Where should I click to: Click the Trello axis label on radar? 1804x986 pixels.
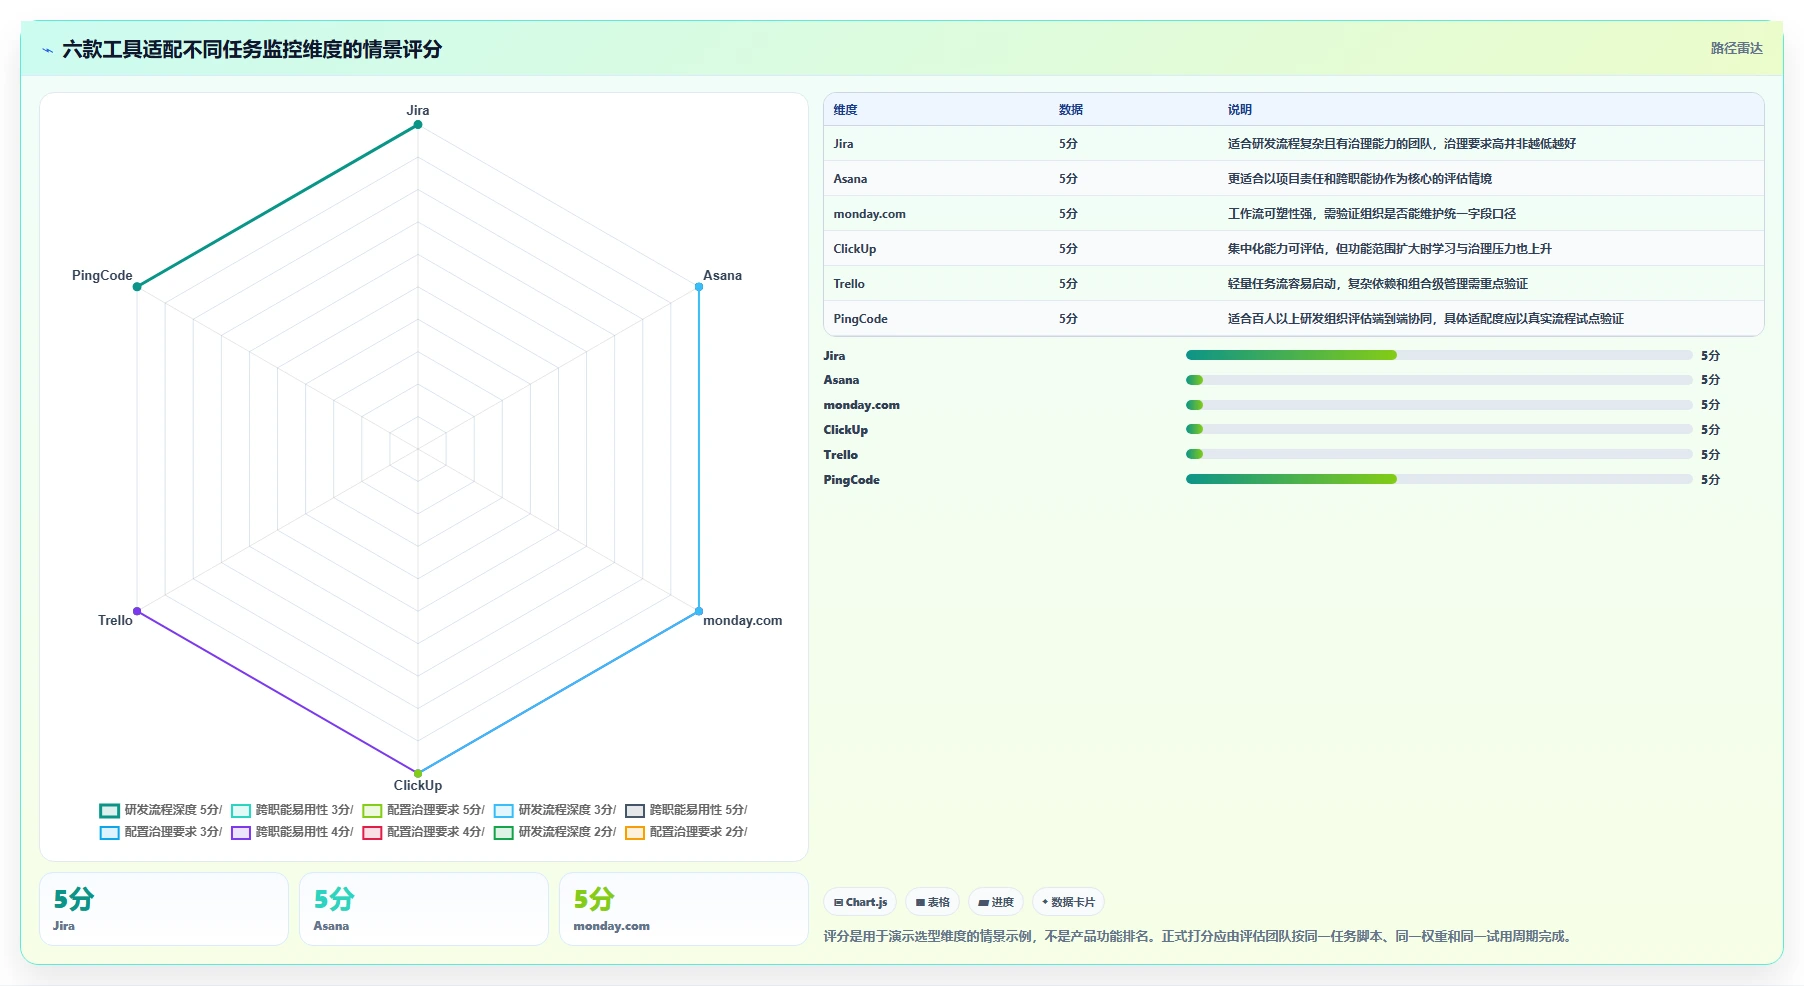point(115,621)
